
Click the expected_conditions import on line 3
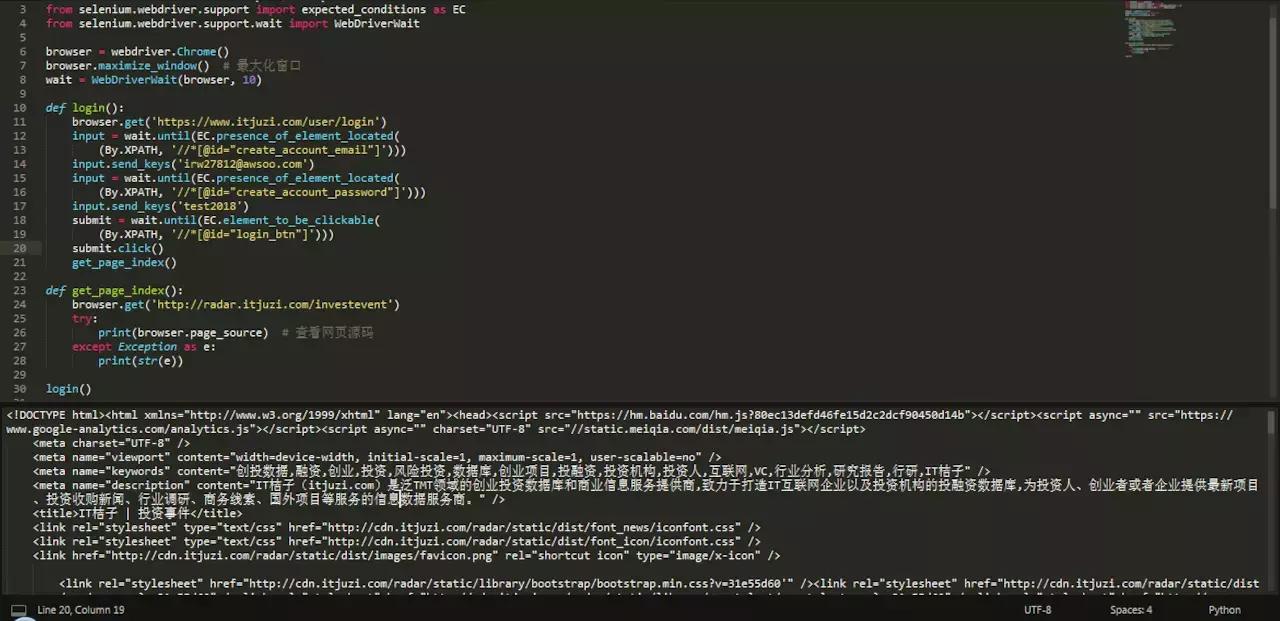tap(364, 9)
